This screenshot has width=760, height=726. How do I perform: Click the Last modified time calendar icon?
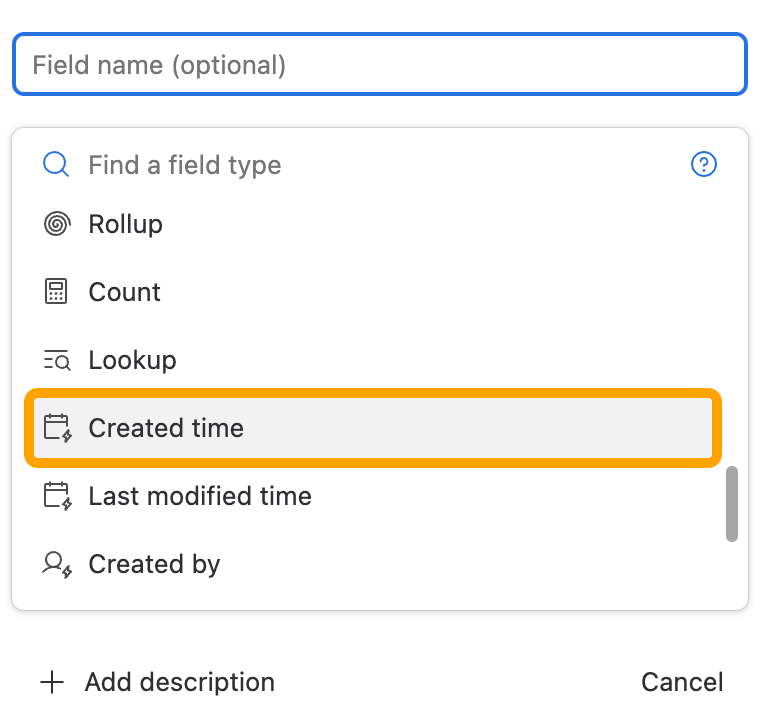pos(58,496)
